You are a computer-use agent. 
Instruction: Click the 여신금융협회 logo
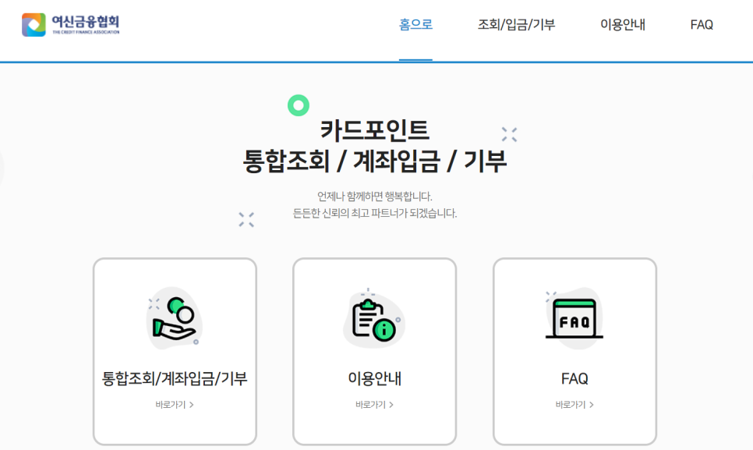[71, 24]
